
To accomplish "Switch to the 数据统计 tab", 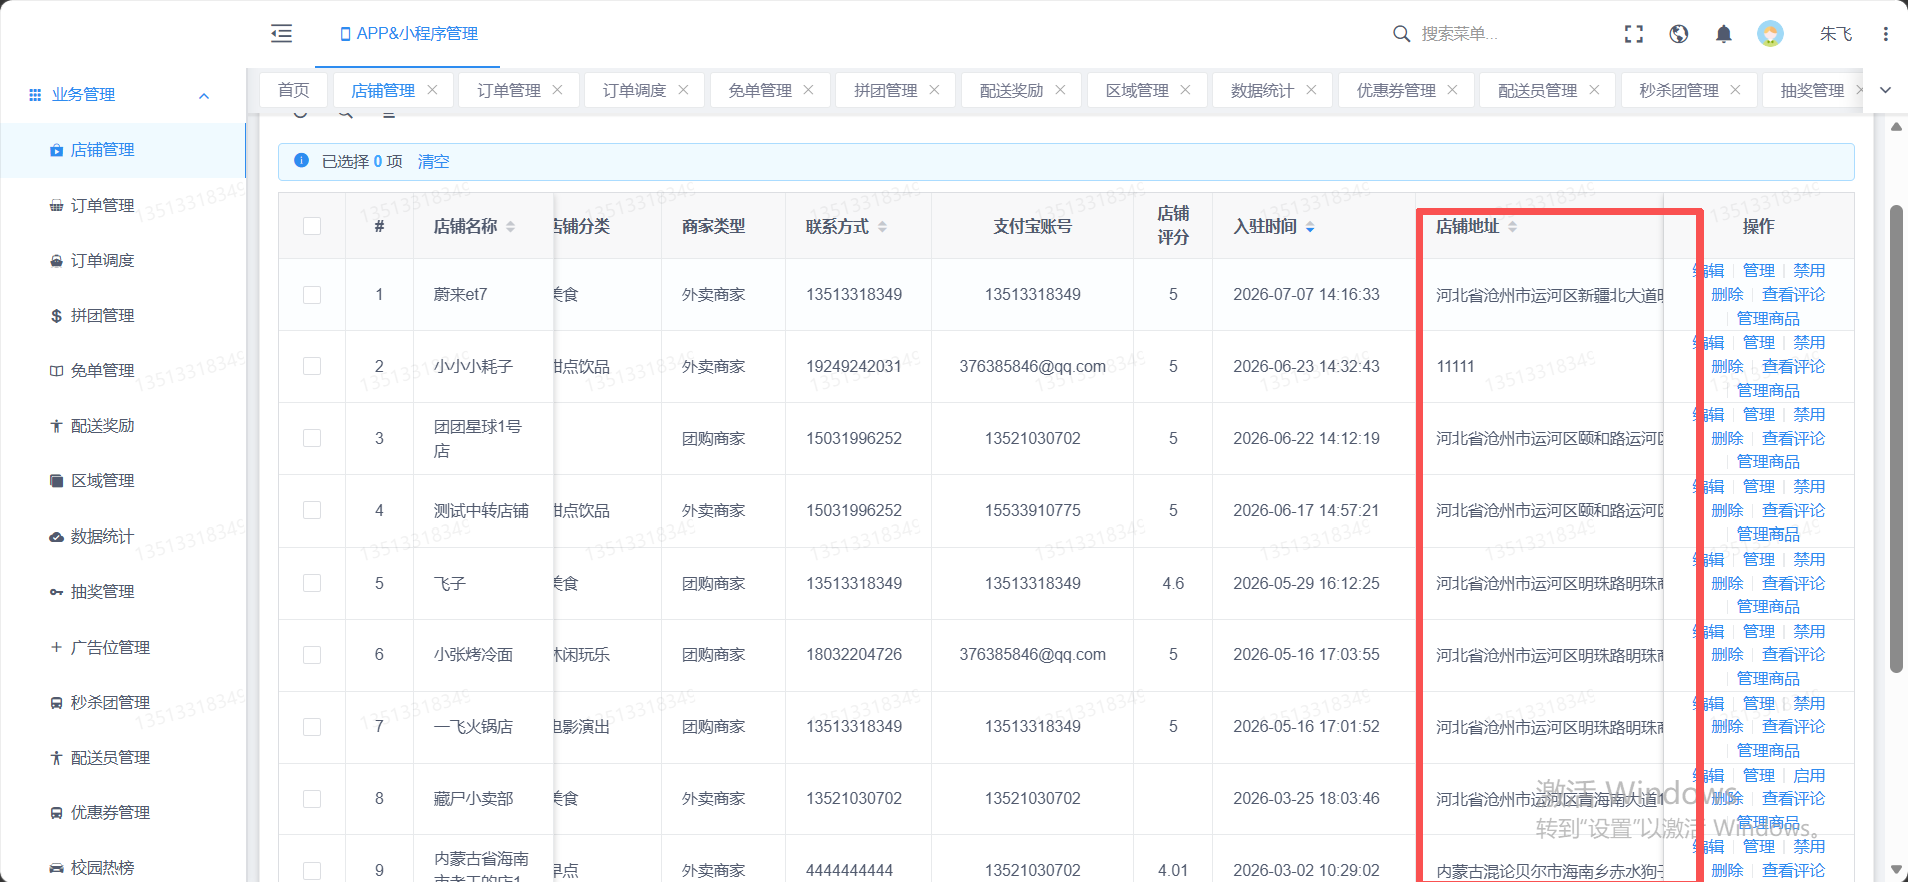I will [x=1262, y=90].
